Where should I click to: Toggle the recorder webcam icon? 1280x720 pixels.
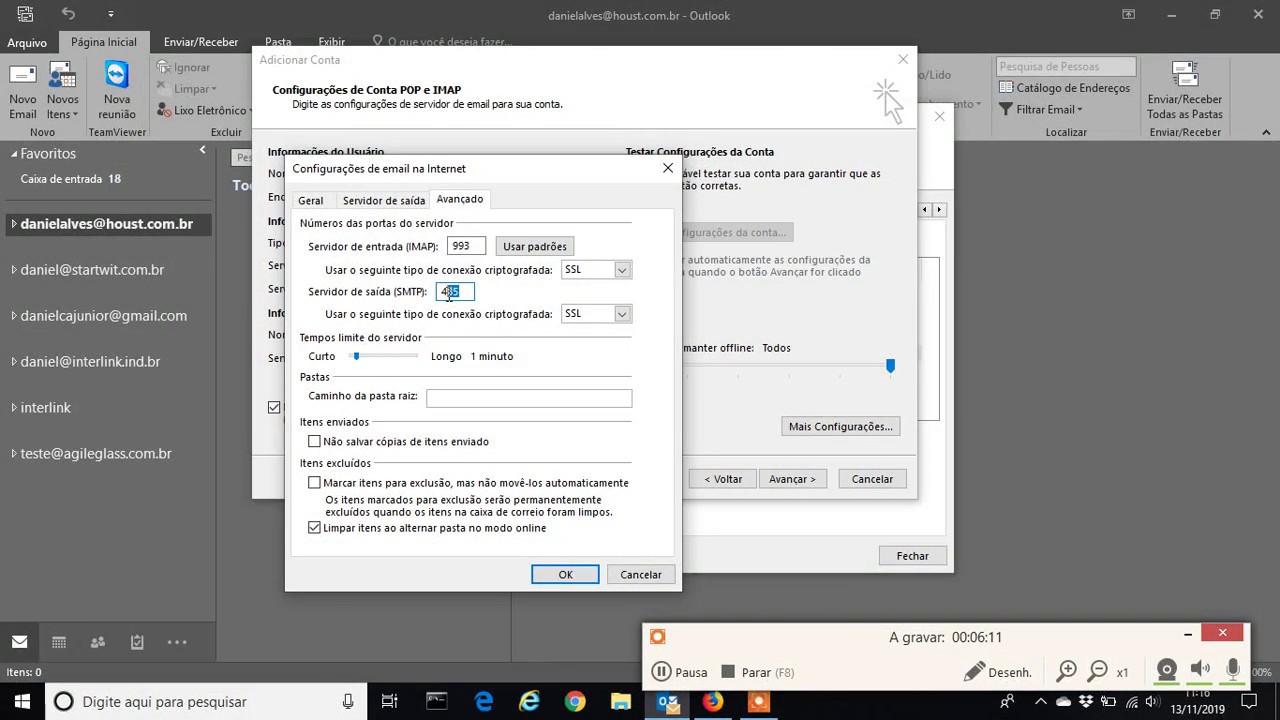(x=1166, y=671)
